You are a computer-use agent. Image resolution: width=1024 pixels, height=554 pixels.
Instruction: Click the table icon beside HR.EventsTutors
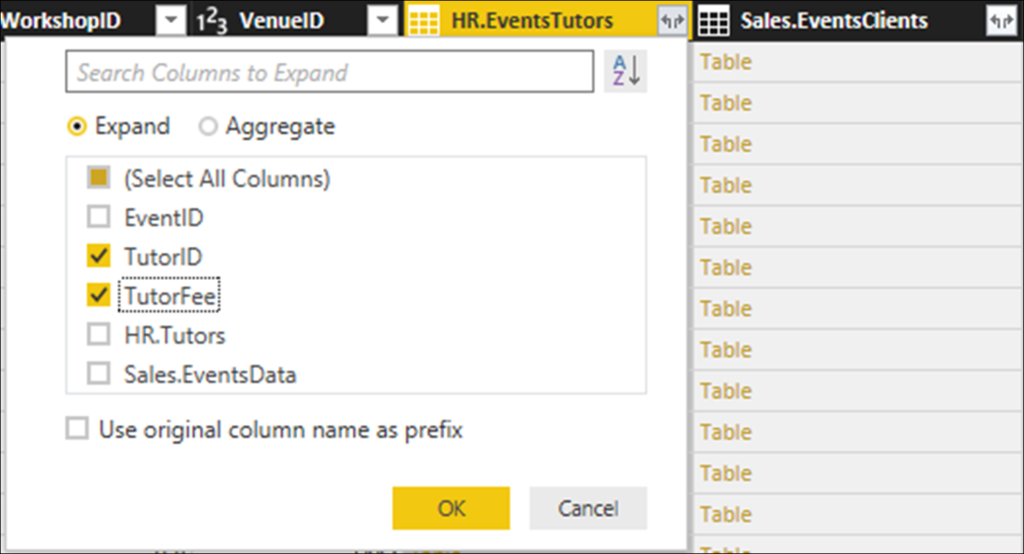point(424,21)
